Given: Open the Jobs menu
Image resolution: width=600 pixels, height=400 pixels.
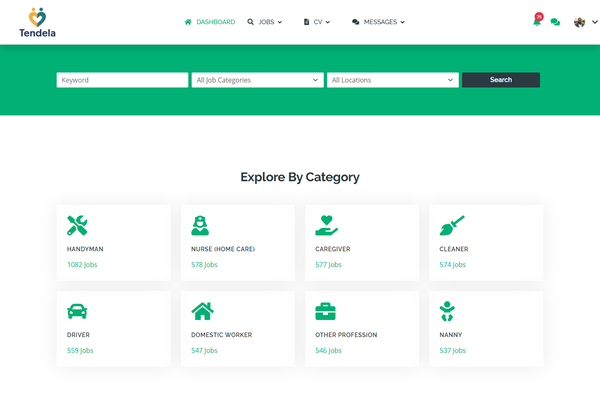Looking at the screenshot, I should tap(265, 22).
